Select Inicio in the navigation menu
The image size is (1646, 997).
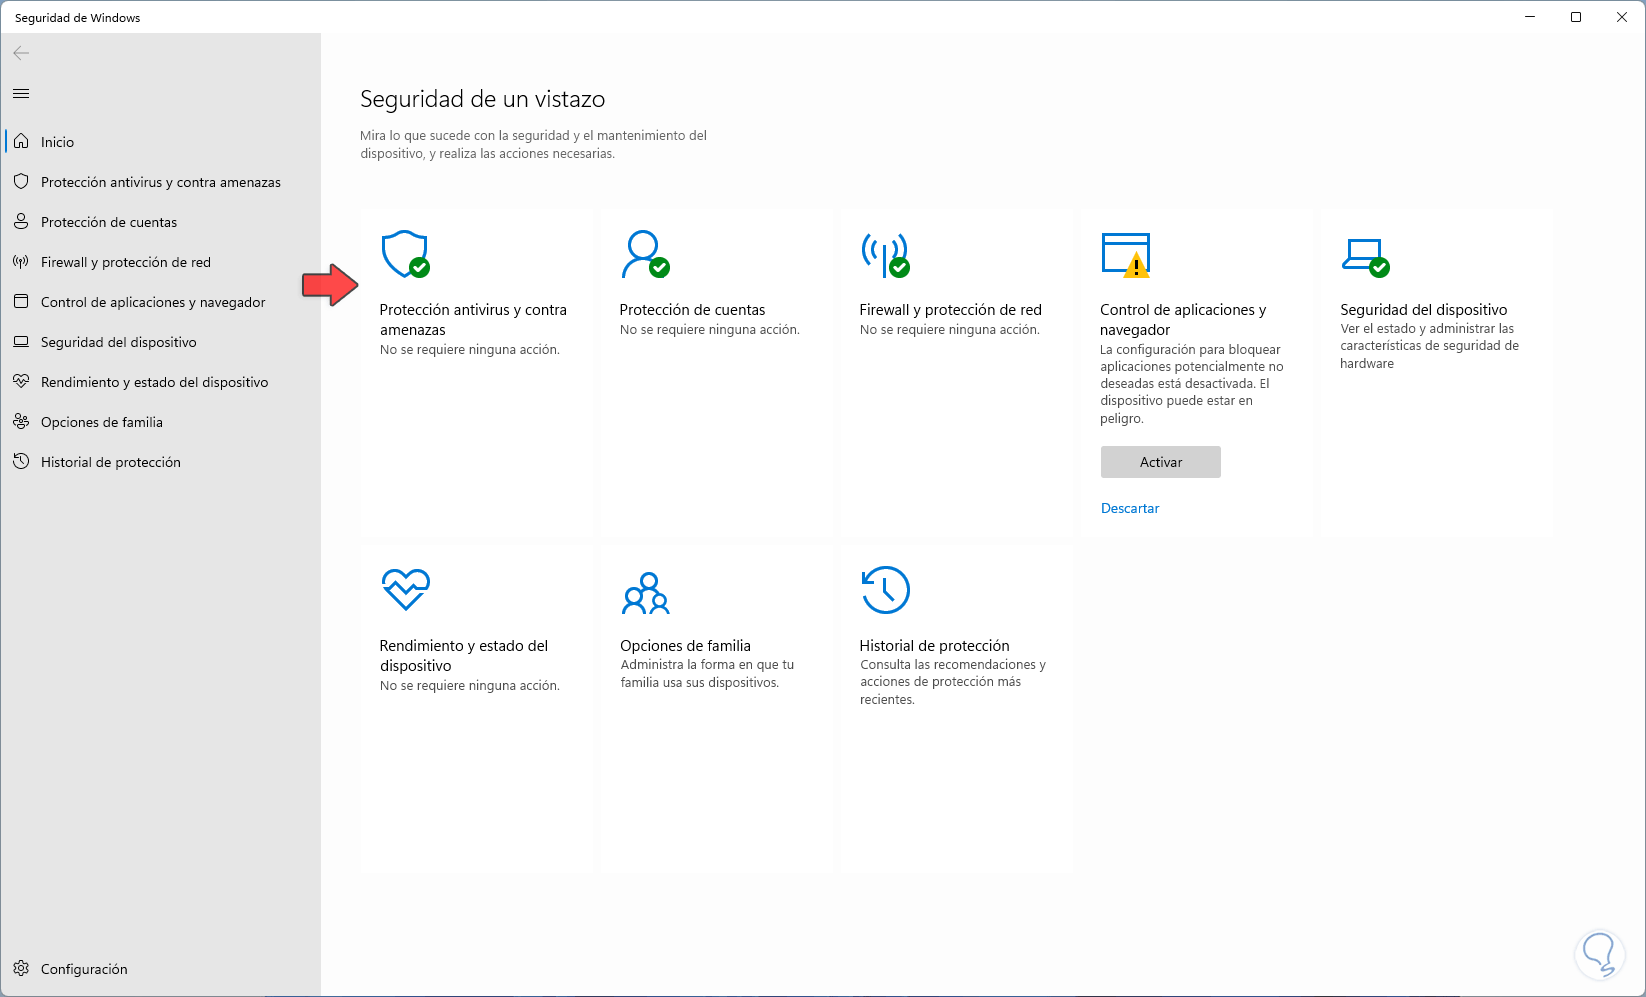(x=58, y=142)
